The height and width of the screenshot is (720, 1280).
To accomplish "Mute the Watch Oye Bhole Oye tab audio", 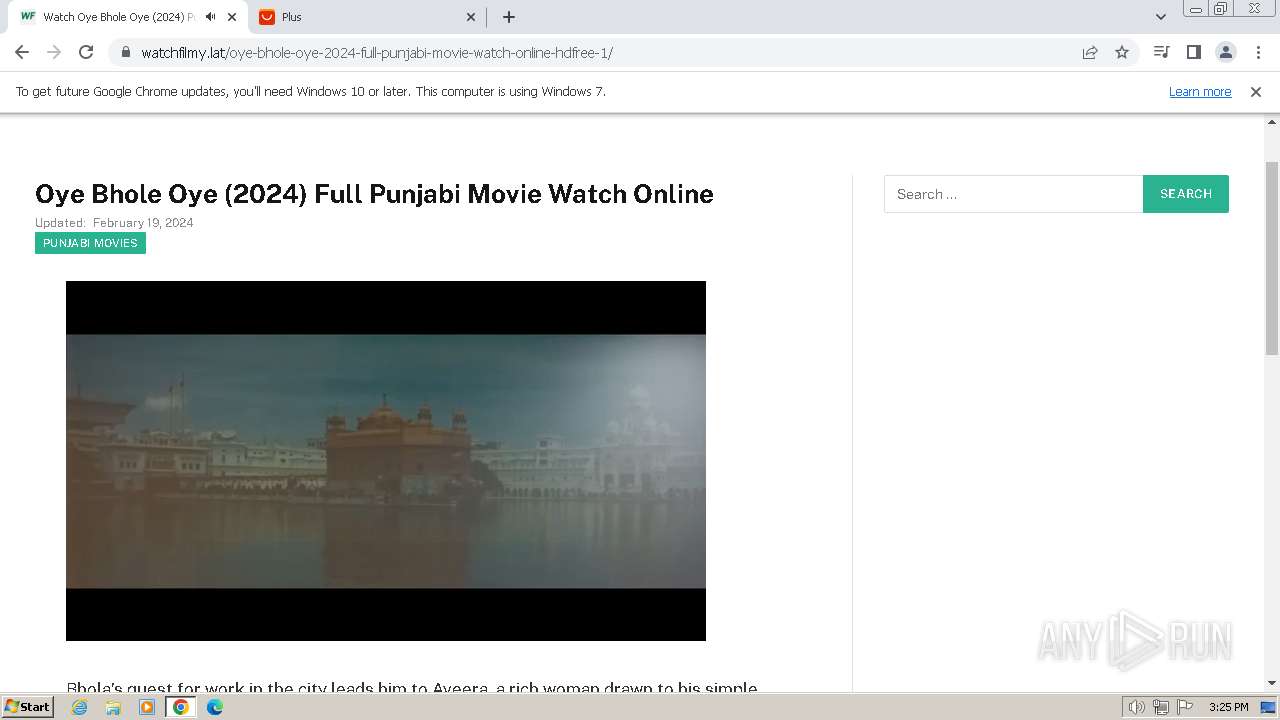I will click(210, 17).
